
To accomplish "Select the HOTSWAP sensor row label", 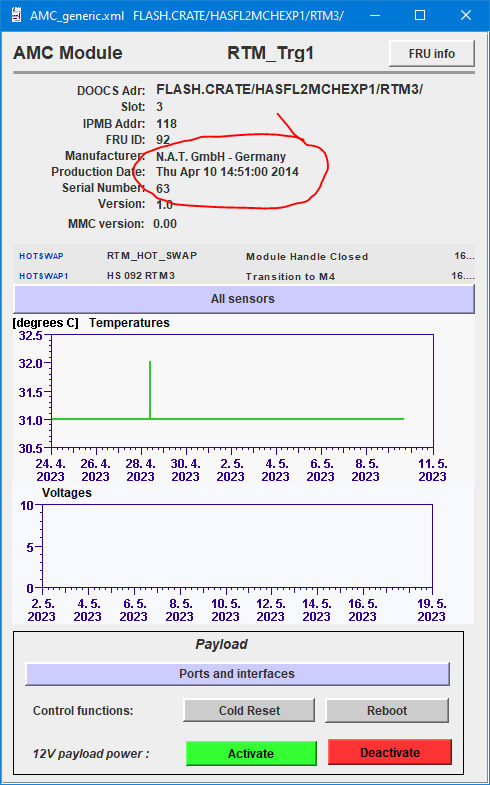I will click(41, 256).
